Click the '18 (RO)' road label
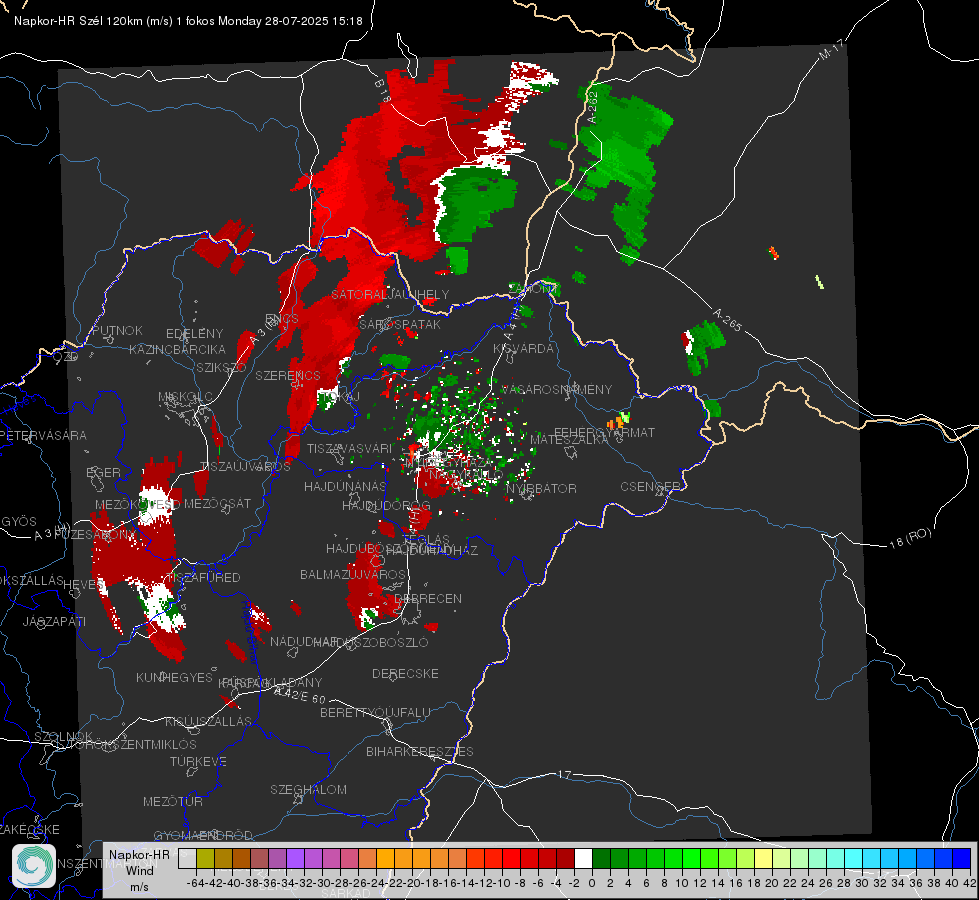979x900 pixels. pyautogui.click(x=910, y=538)
